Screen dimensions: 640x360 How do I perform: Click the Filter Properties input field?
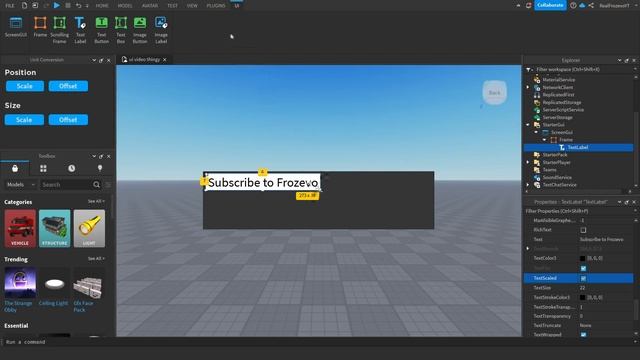coord(579,211)
